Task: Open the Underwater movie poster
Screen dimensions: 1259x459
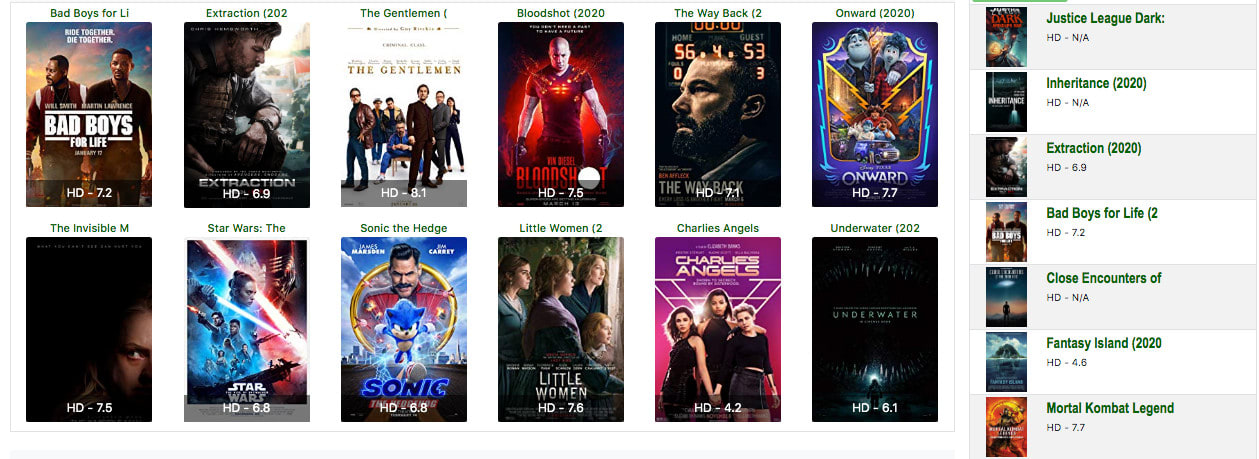Action: pos(875,329)
